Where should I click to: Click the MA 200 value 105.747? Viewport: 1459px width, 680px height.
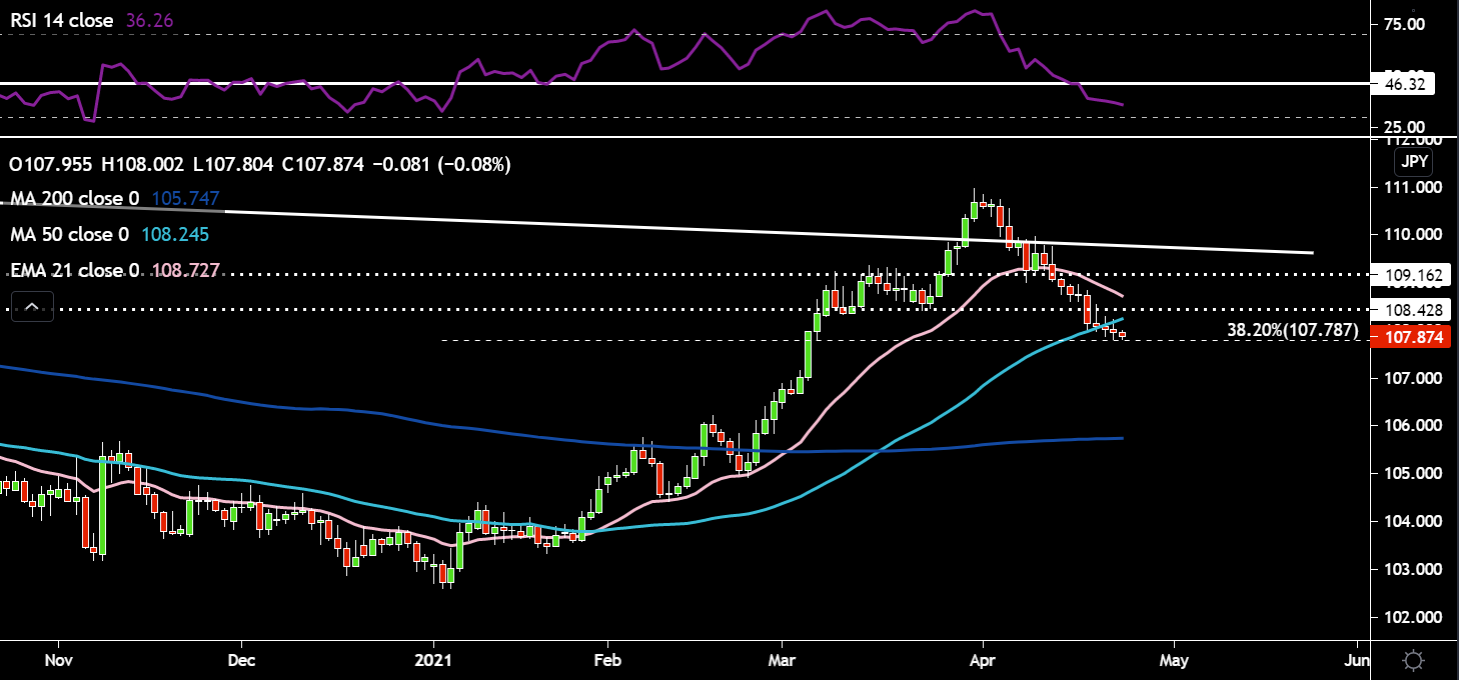coord(184,199)
